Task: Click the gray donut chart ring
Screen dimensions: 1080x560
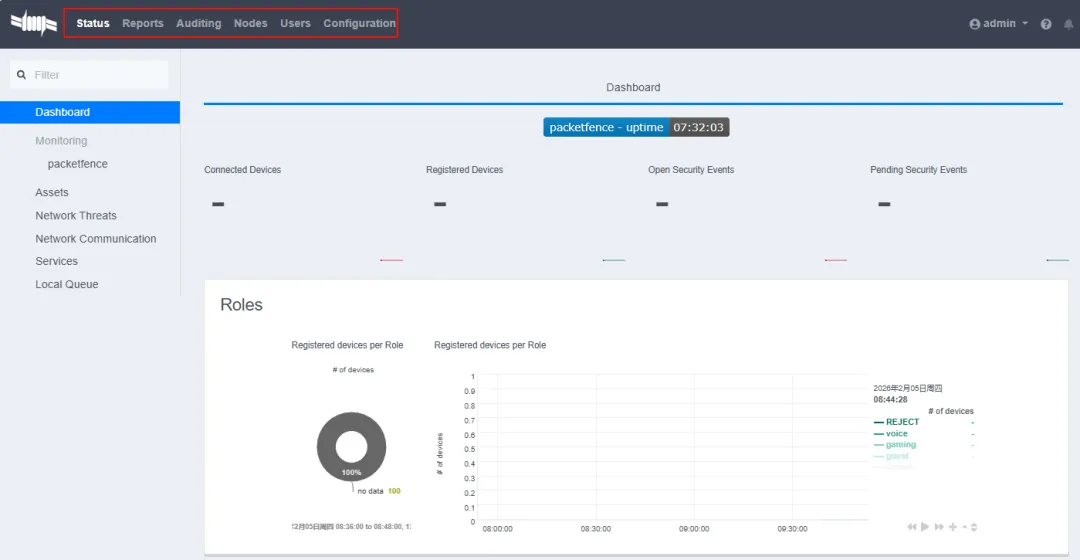Action: pyautogui.click(x=326, y=448)
